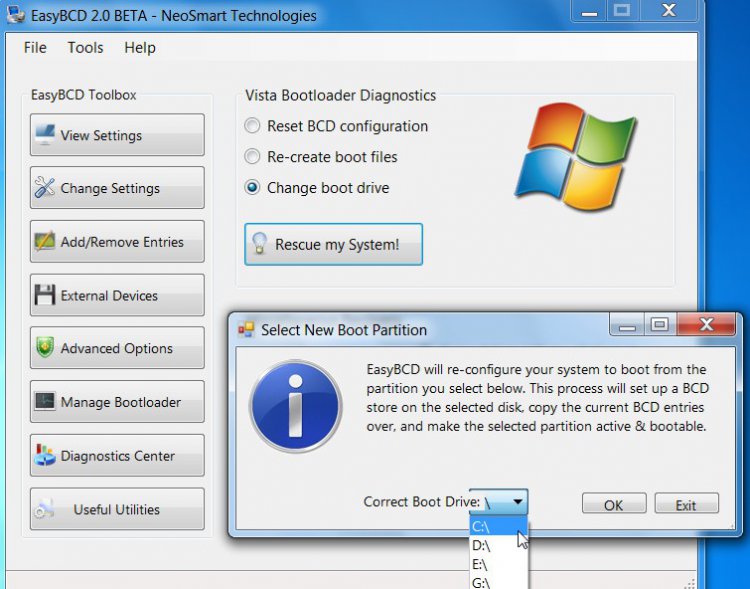750x589 pixels.
Task: Open the Tools menu
Action: point(85,47)
